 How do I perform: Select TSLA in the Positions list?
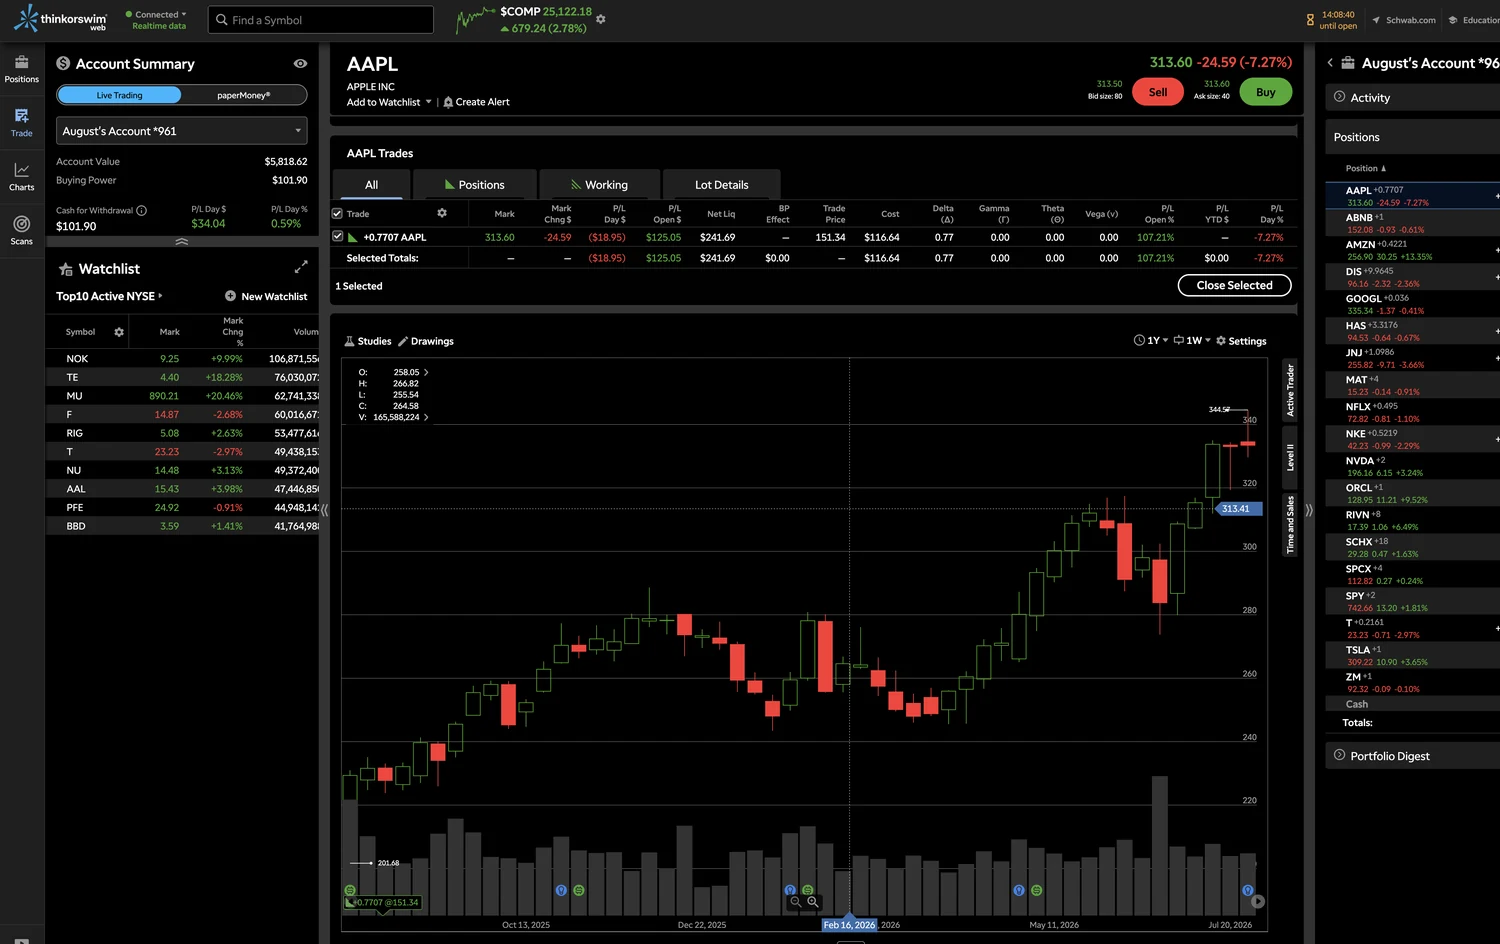coord(1412,655)
